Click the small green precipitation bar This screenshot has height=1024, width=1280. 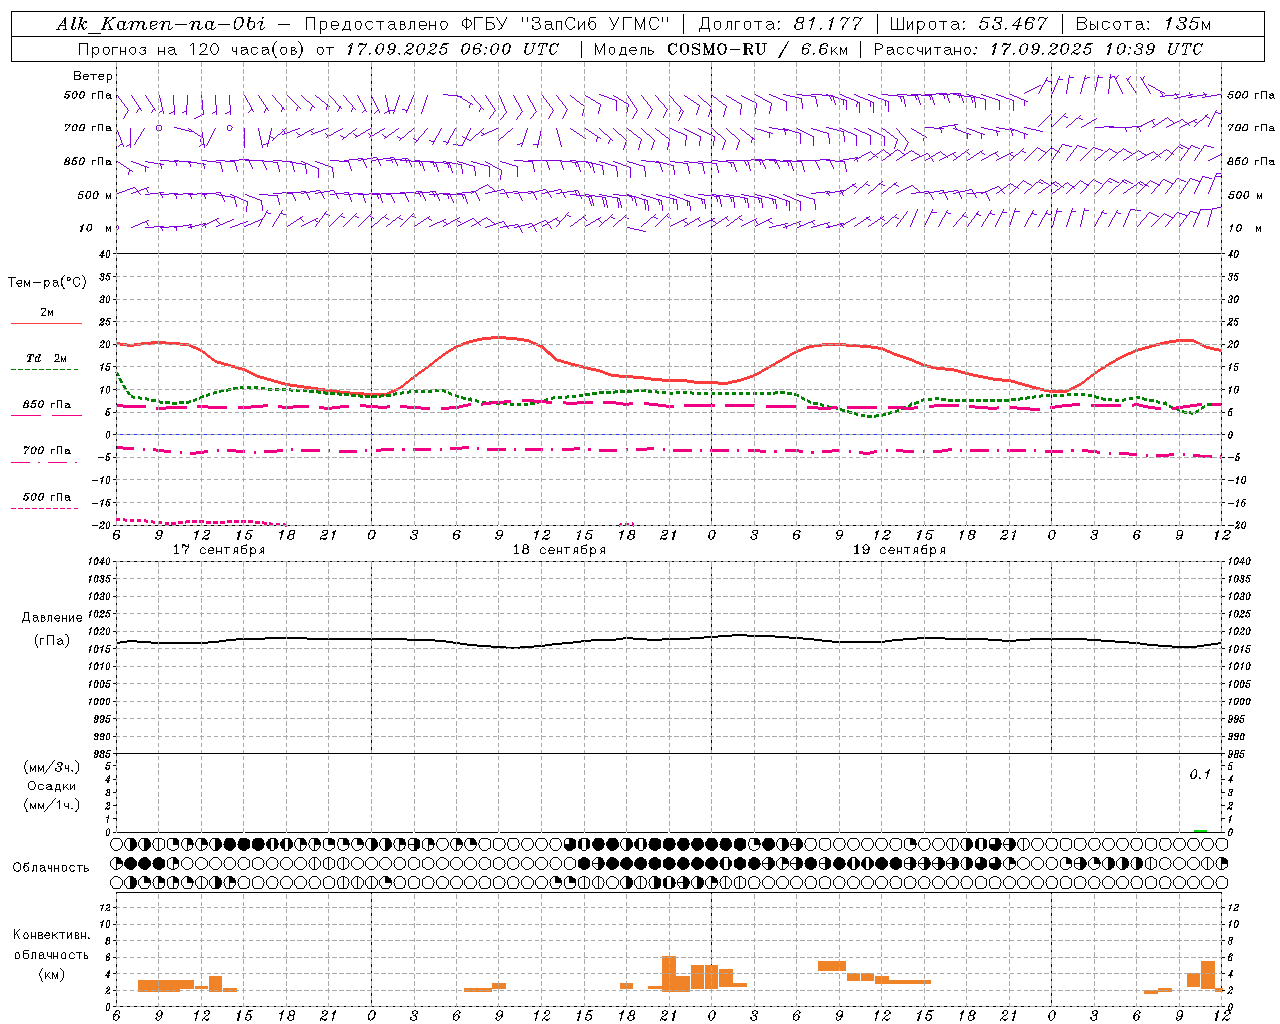coord(1200,830)
